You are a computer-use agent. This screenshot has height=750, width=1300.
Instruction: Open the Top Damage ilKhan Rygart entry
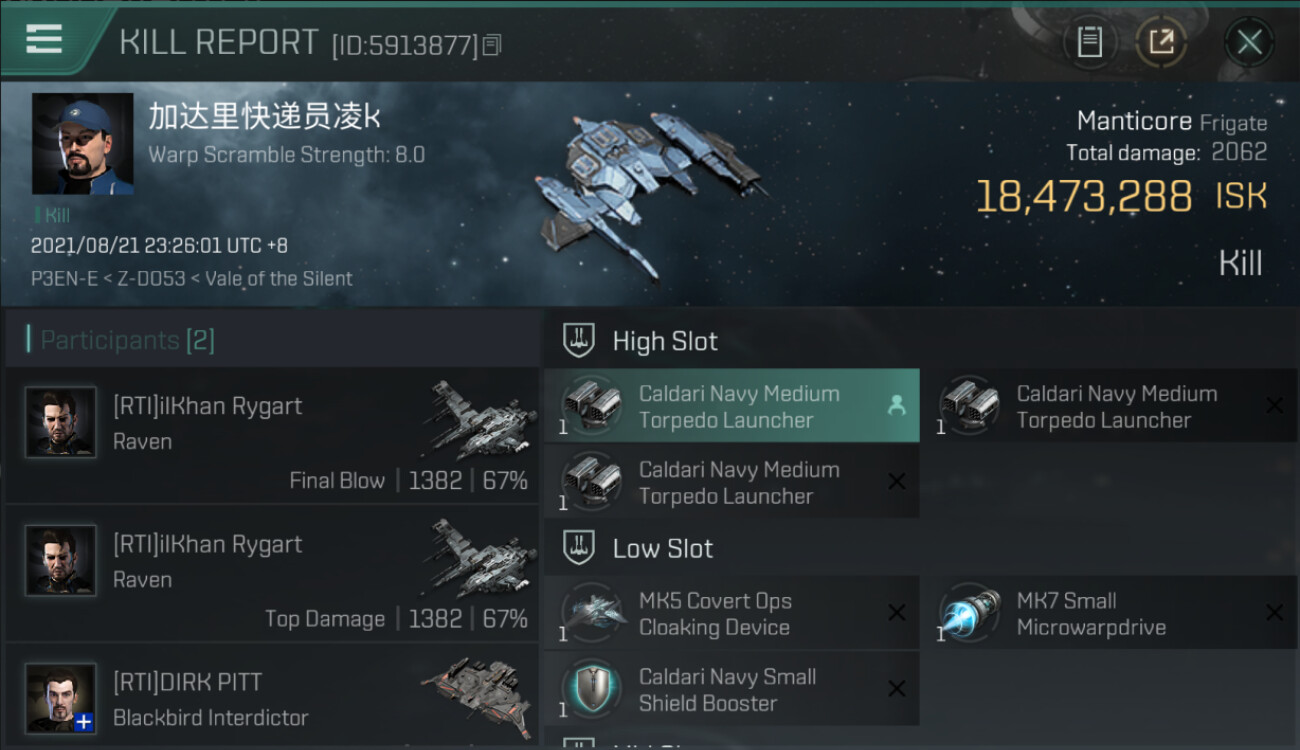point(272,573)
